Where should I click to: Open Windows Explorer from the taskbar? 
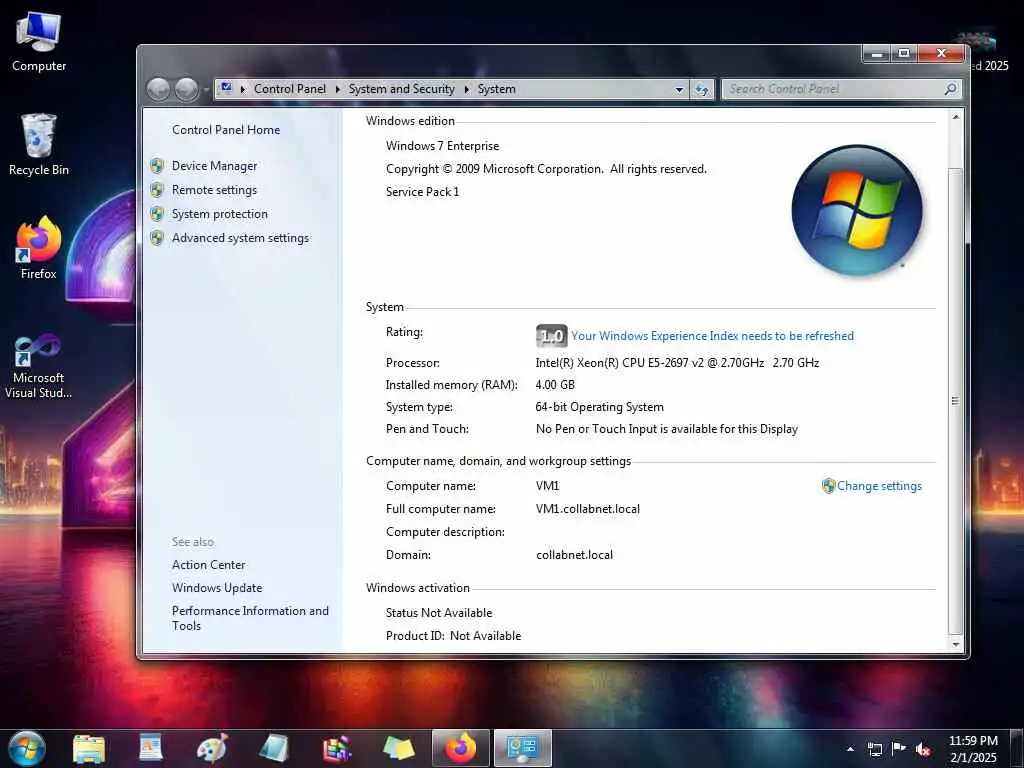(89, 748)
